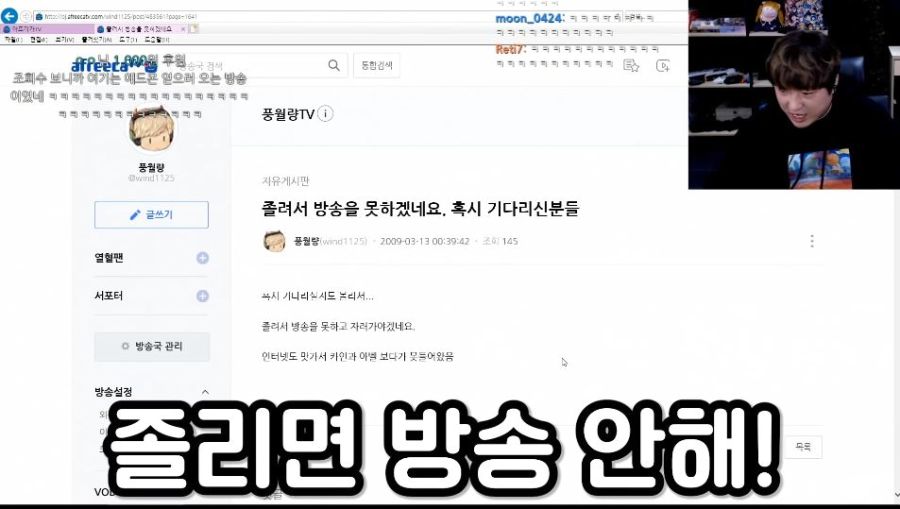Click the magnifier search icon
The height and width of the screenshot is (509, 900).
(x=334, y=65)
